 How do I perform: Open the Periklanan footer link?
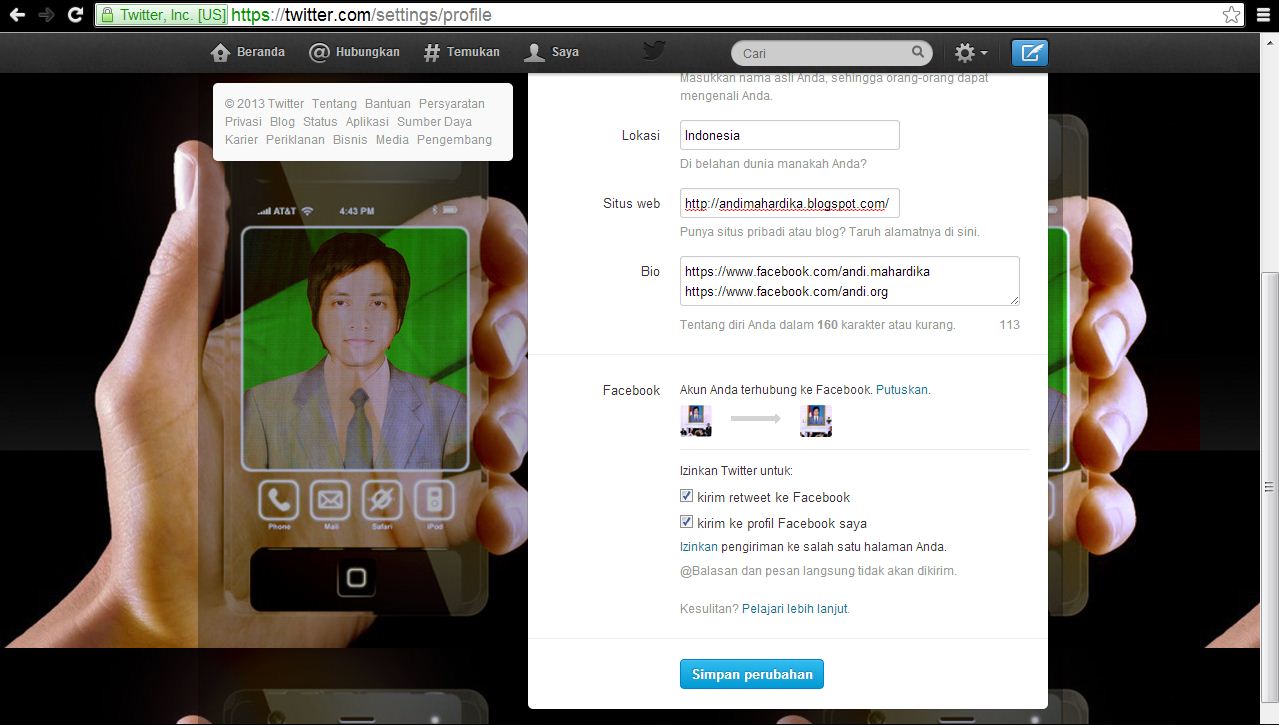click(x=295, y=140)
